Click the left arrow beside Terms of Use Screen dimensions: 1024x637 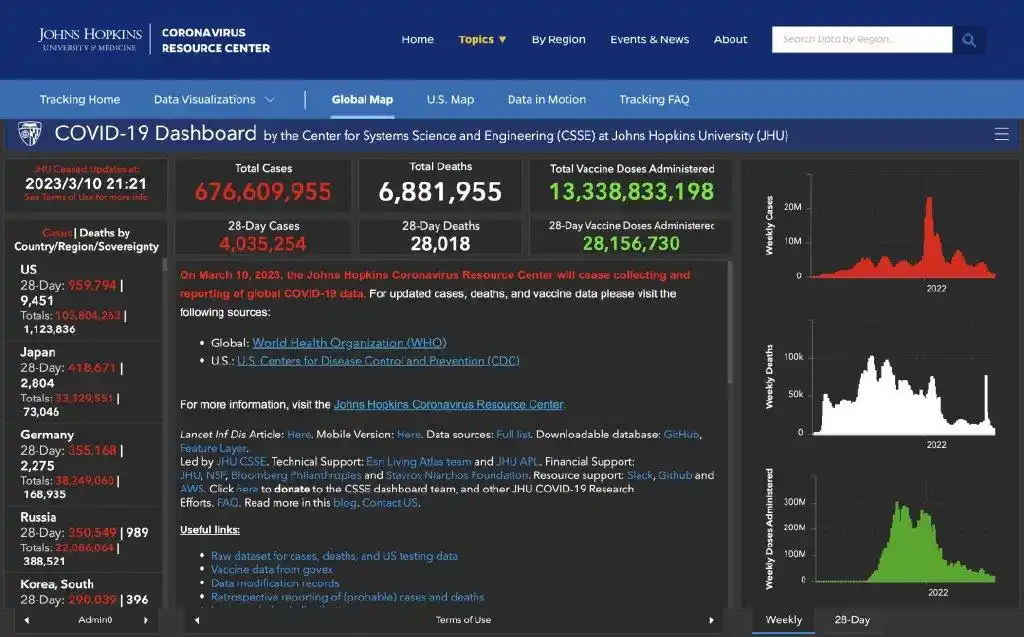[x=197, y=620]
